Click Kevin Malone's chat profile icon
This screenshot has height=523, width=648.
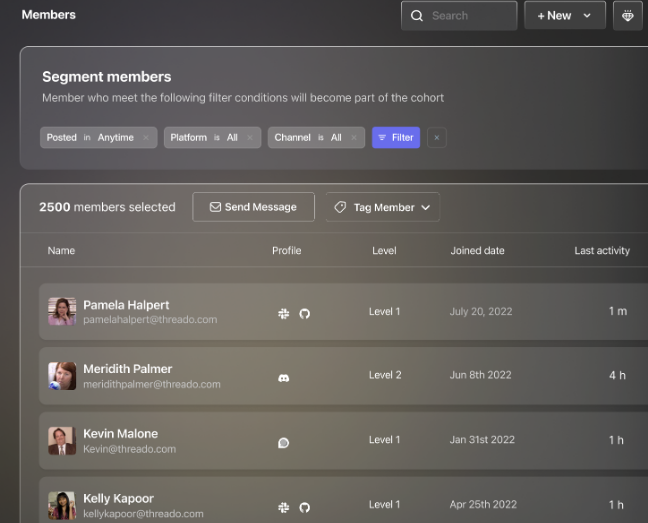pyautogui.click(x=284, y=442)
